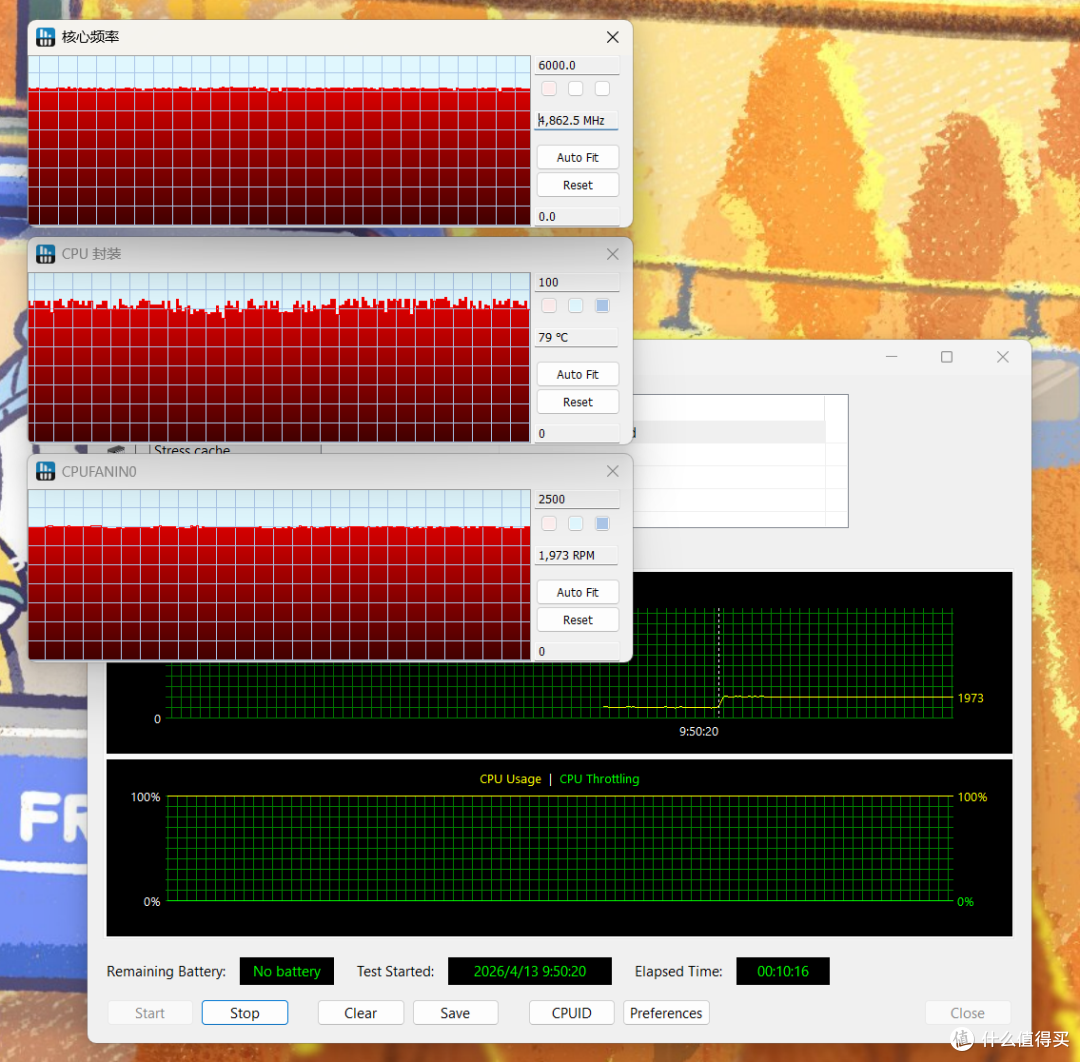1080x1062 pixels.
Task: Close the stability test window via X
Action: [x=1003, y=357]
